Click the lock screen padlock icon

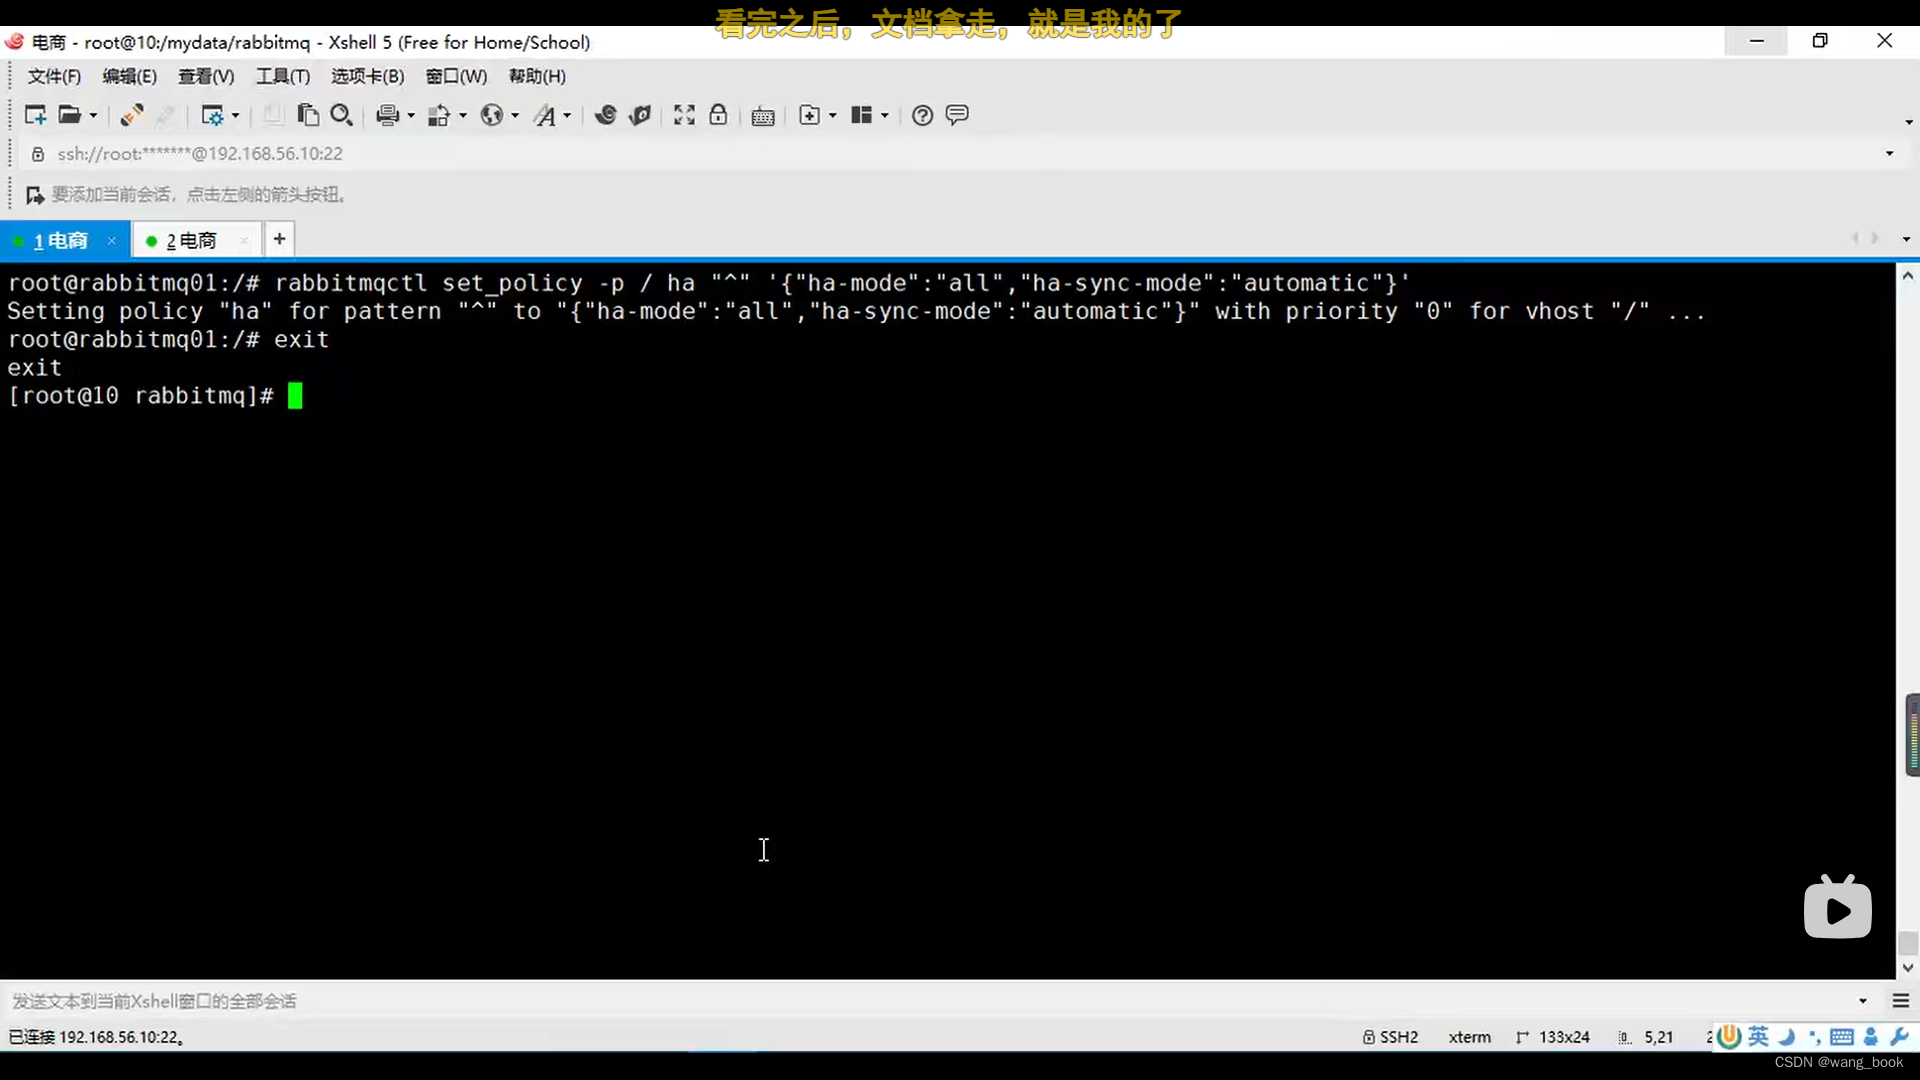coord(718,115)
